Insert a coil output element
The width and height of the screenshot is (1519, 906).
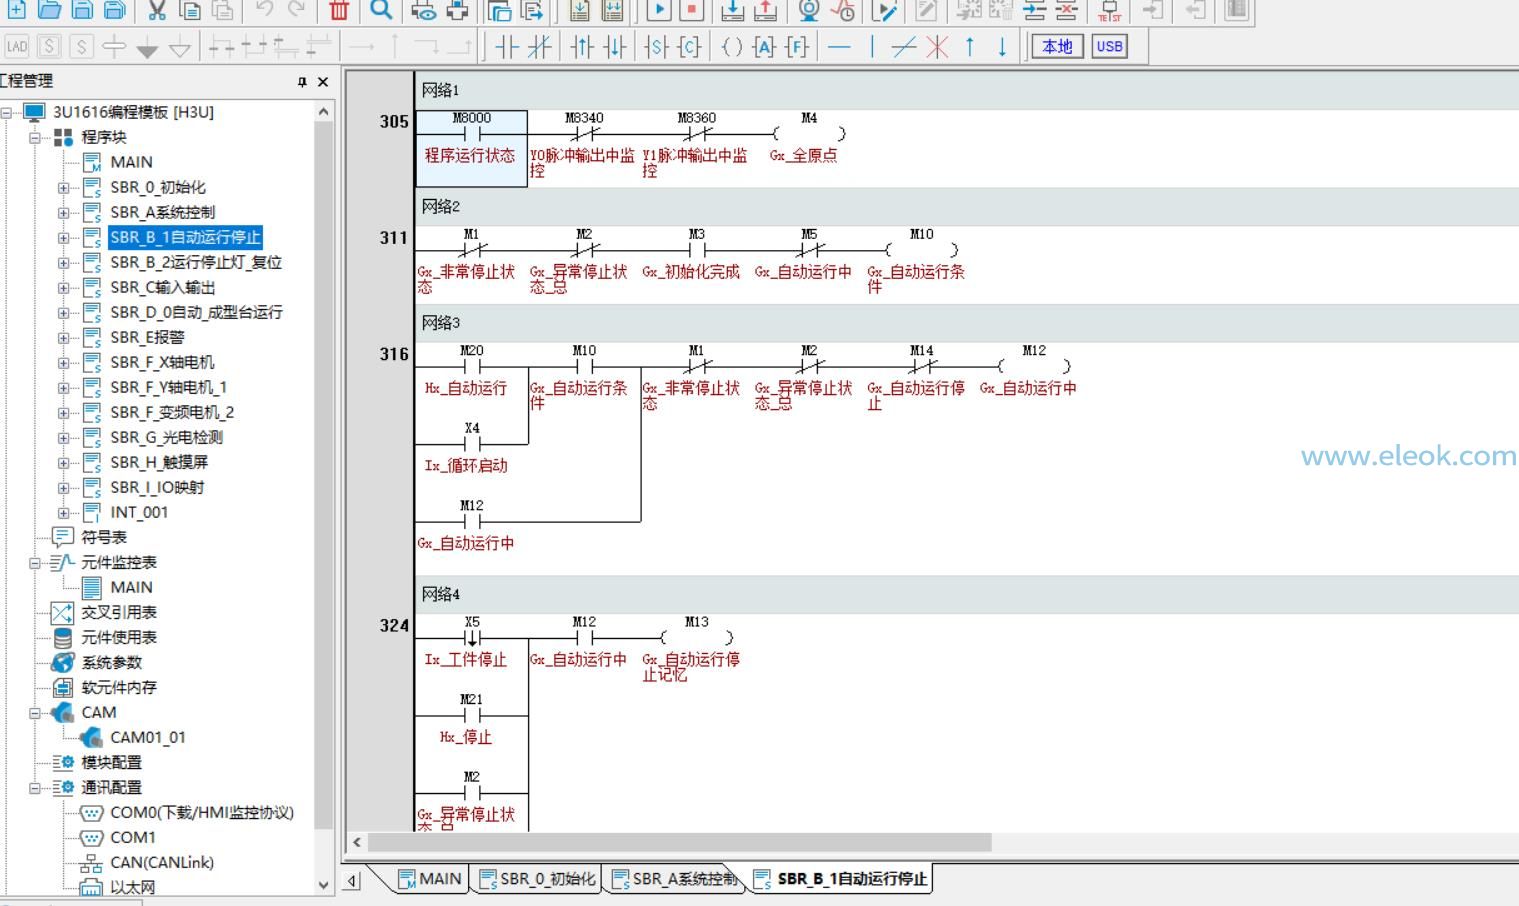coord(732,47)
